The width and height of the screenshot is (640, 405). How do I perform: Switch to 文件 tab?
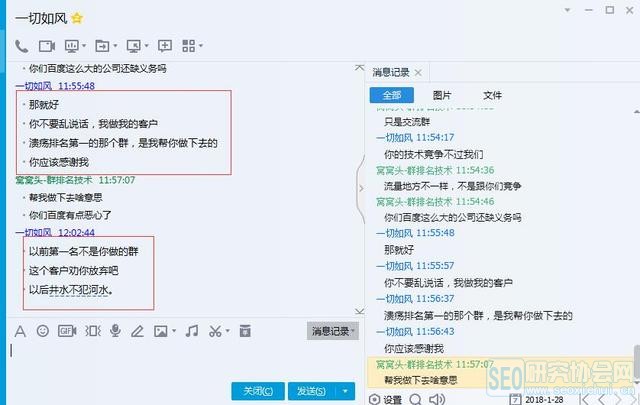pyautogui.click(x=492, y=95)
